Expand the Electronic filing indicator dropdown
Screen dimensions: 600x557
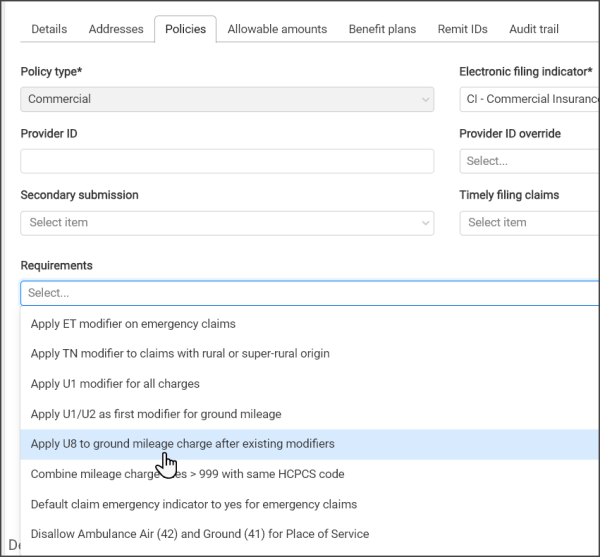click(529, 99)
